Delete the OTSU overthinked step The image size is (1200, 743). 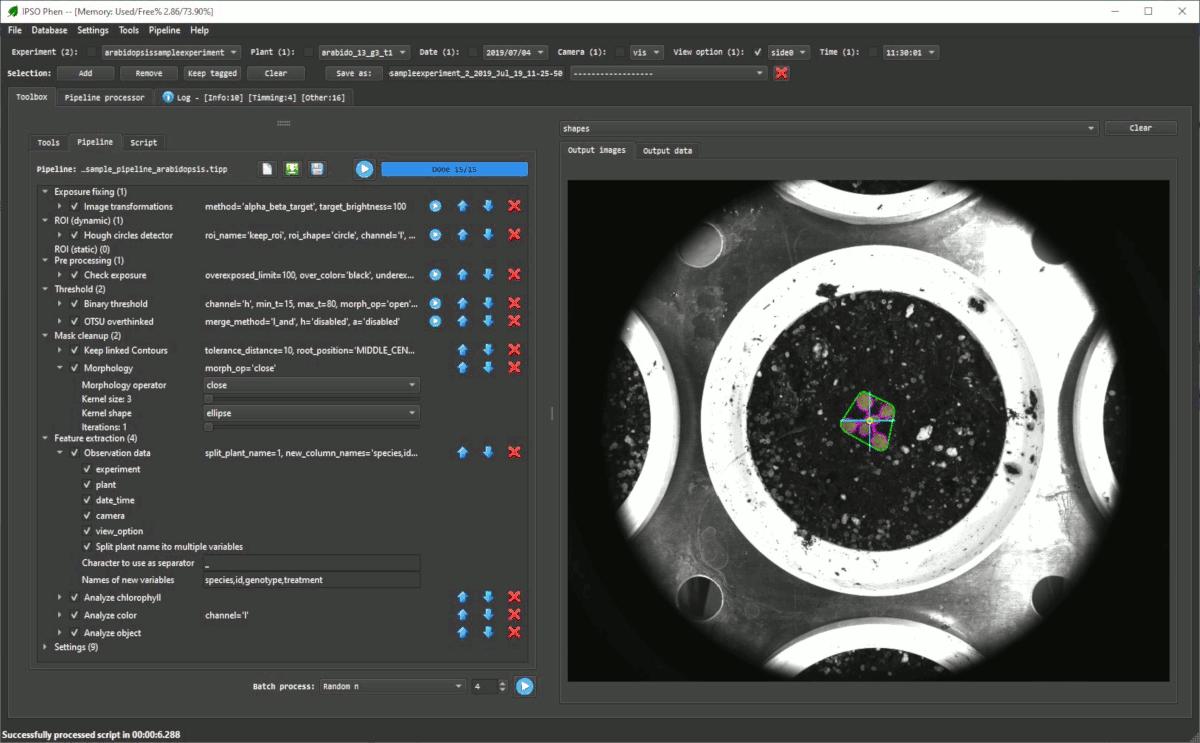coord(514,321)
